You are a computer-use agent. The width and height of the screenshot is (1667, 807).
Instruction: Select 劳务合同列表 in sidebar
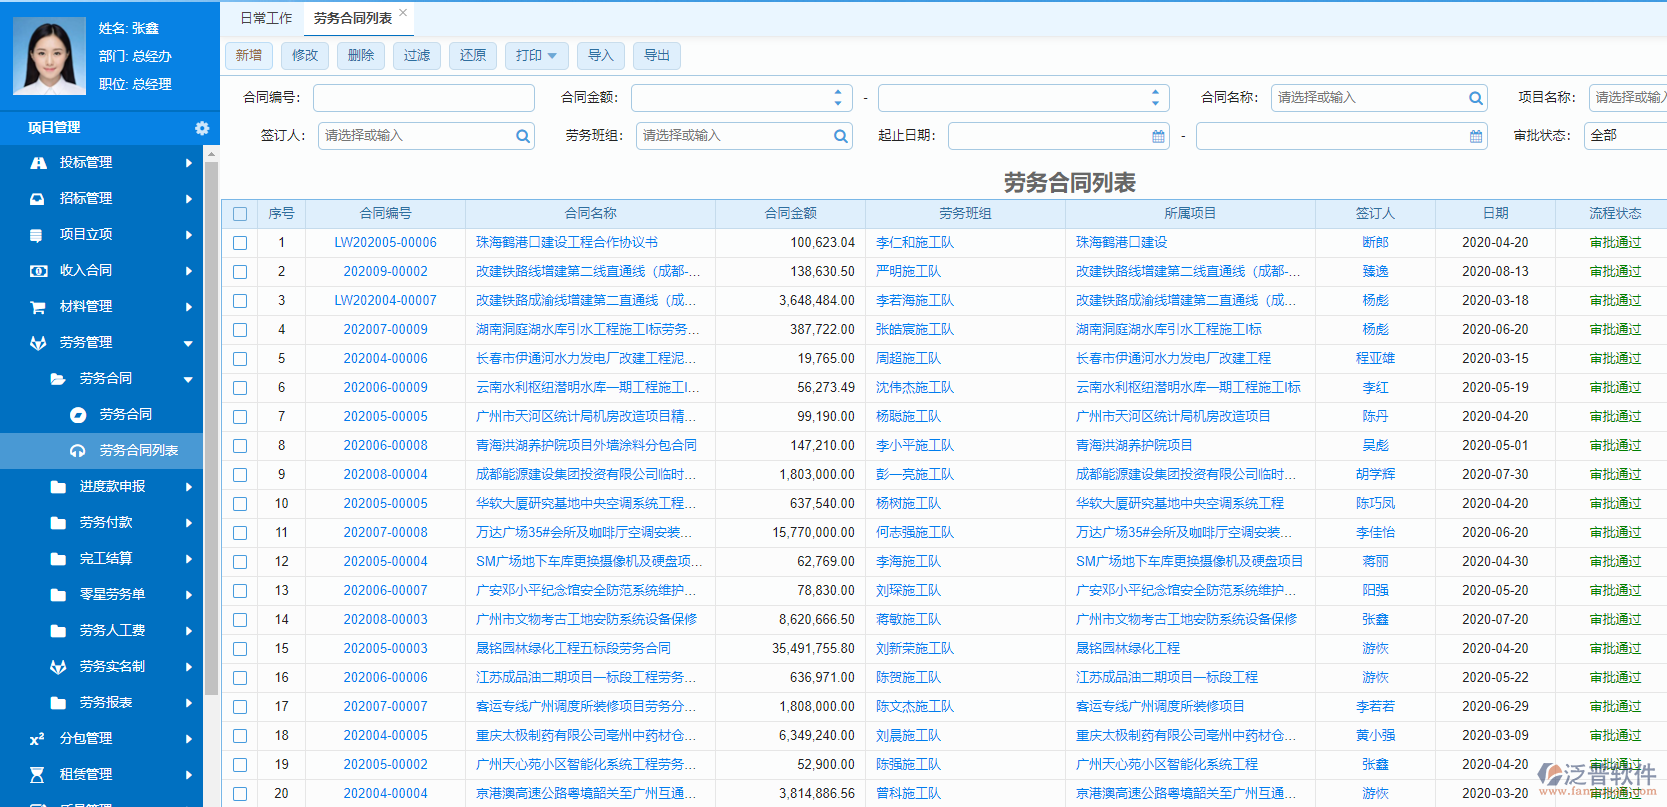coord(102,451)
